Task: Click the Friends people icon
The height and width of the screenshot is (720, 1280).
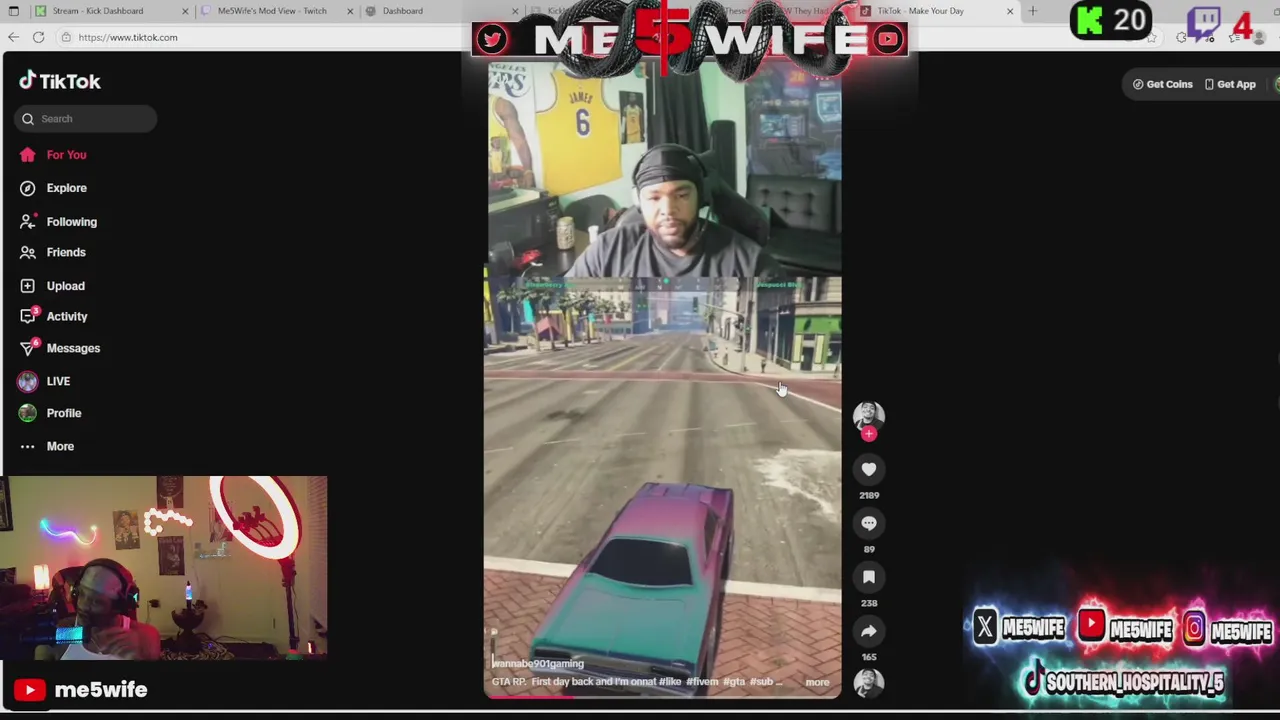Action: click(27, 252)
